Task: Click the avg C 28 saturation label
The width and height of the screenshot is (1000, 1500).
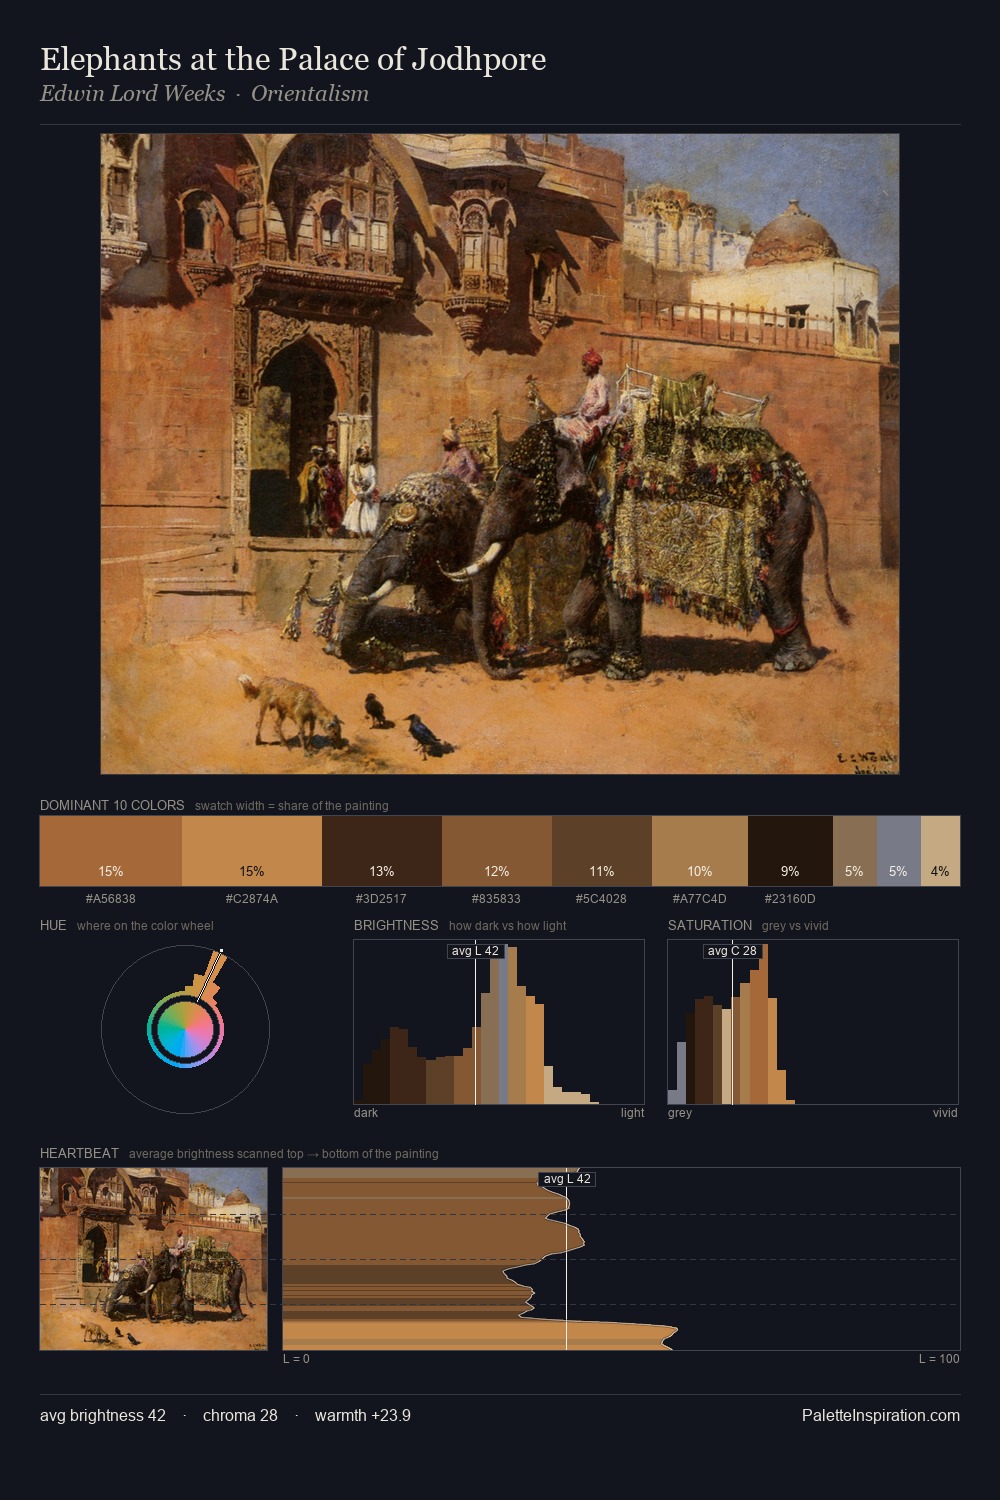Action: 732,951
